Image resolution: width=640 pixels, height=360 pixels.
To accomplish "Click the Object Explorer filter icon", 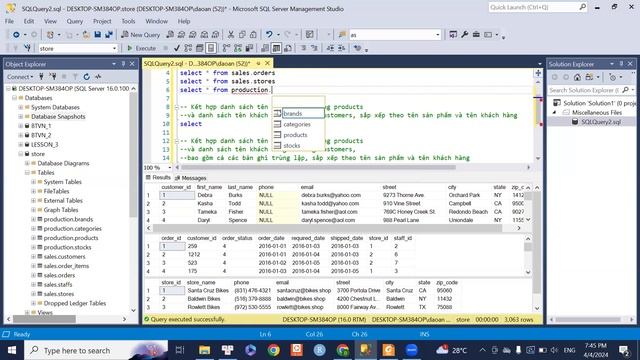I will [75, 76].
